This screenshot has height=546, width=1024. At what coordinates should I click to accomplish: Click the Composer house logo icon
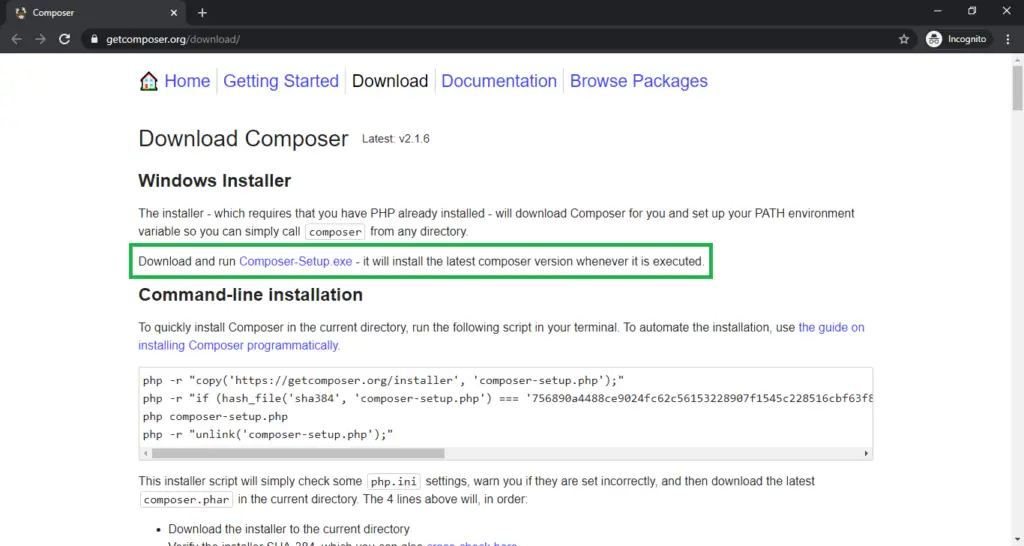149,81
